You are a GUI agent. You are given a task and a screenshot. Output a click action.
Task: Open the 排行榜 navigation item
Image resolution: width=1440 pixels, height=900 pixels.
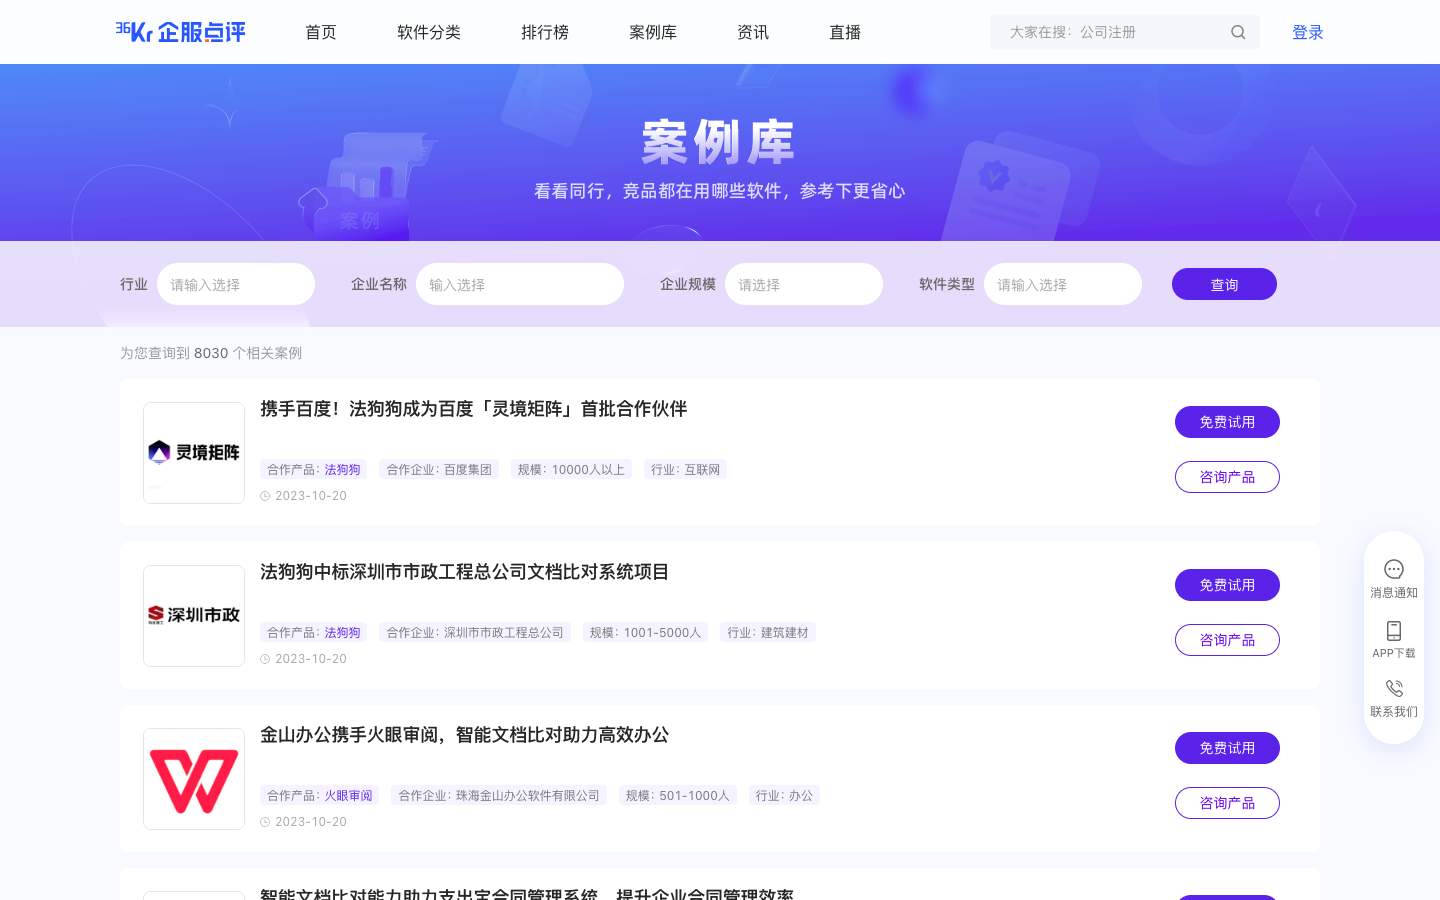pos(545,32)
